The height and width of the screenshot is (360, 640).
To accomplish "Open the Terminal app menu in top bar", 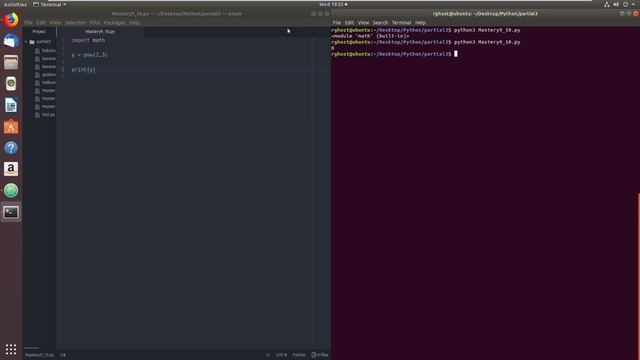I will point(50,4).
